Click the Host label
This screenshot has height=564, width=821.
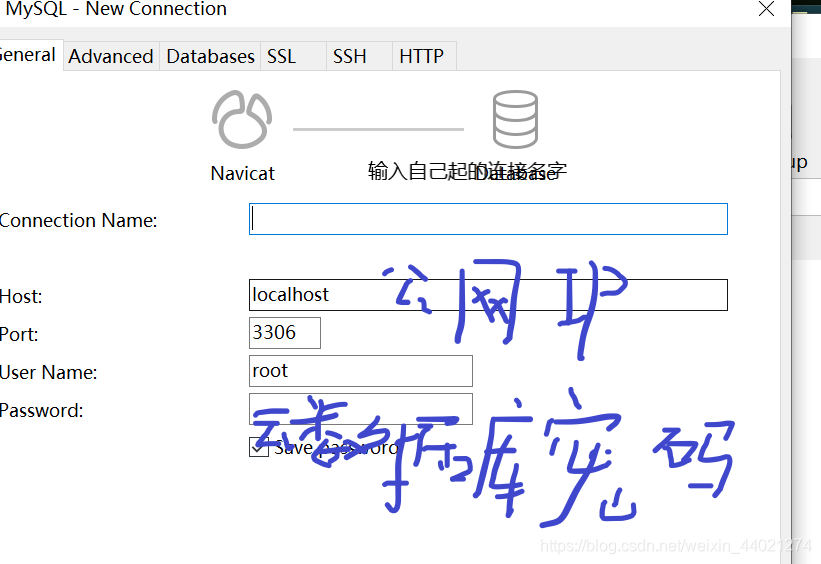(x=21, y=296)
